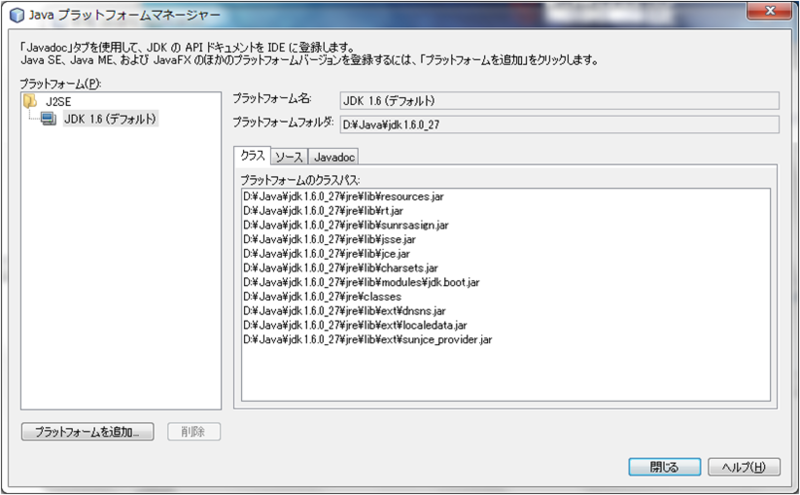Viewport: 800px width, 495px height.
Task: Select the jre\classes classpath entry
Action: [322, 296]
